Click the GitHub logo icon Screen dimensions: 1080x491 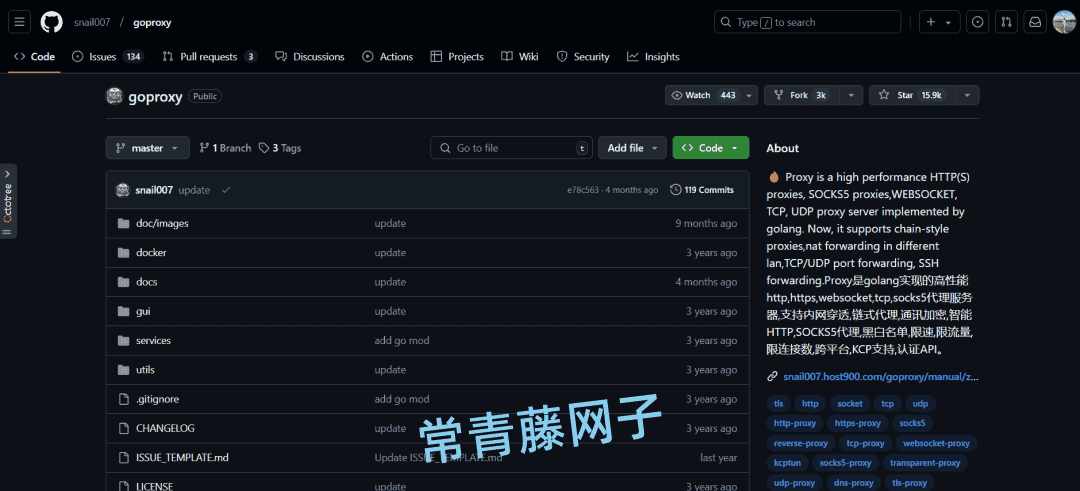click(51, 22)
